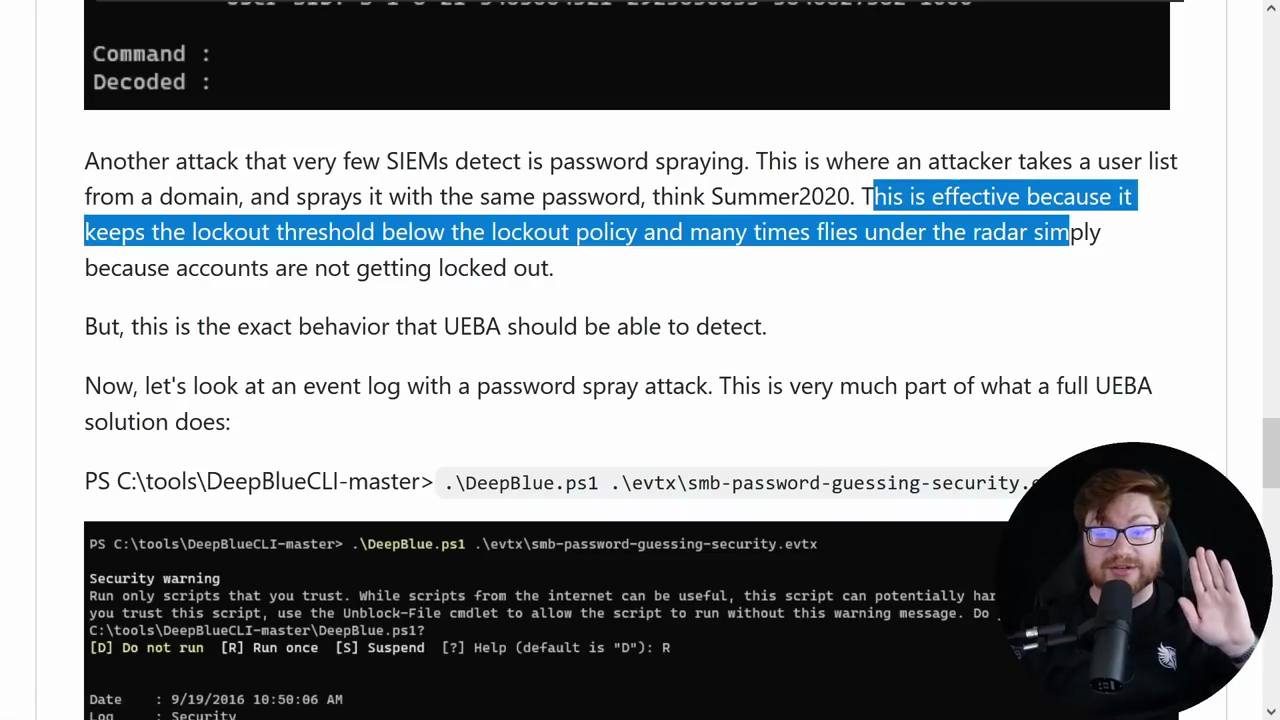This screenshot has width=1280, height=720.
Task: Click the sentence about UEBA detecting behavior
Action: [425, 327]
